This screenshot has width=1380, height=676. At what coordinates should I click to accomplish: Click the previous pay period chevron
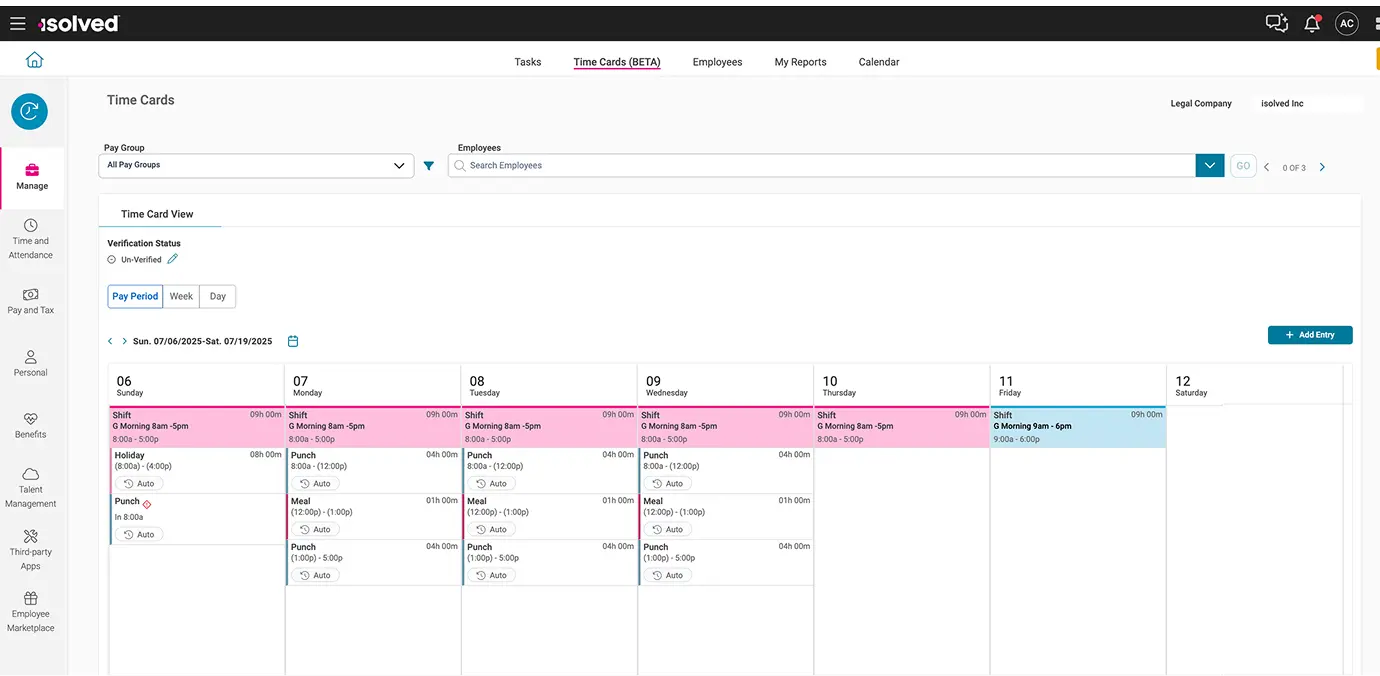[110, 341]
